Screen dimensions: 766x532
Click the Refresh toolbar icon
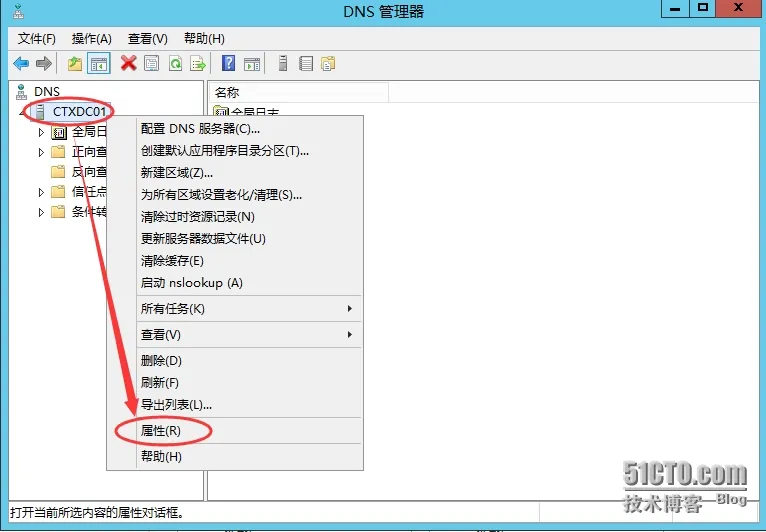(175, 64)
